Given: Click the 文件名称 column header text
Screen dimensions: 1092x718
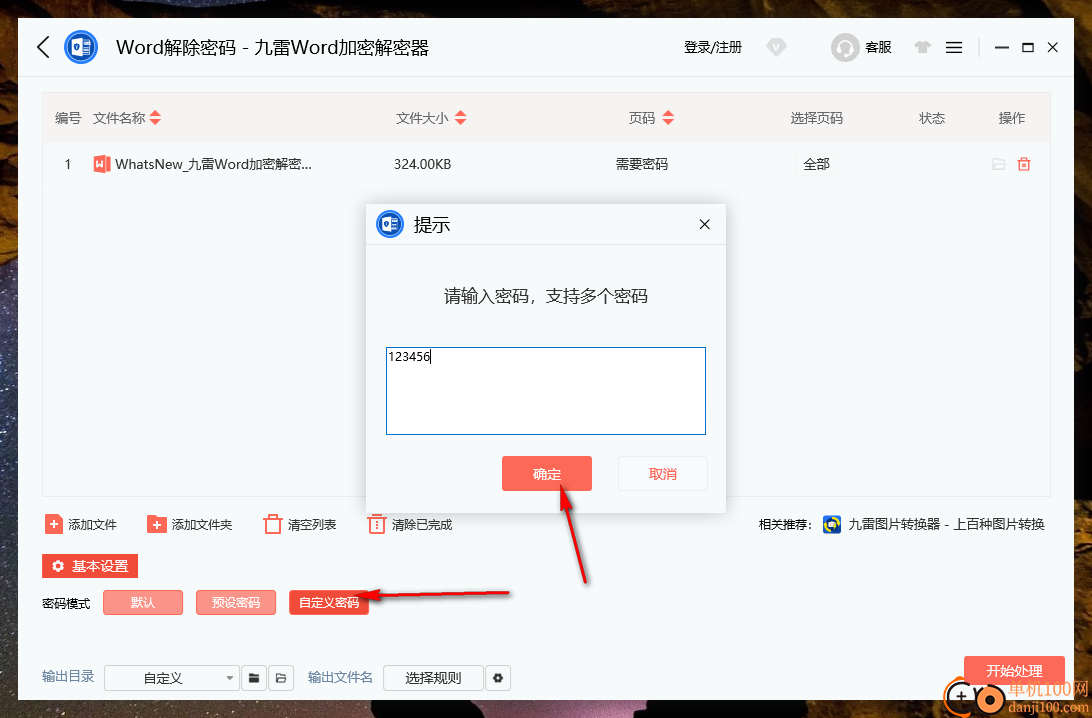Looking at the screenshot, I should click(119, 118).
